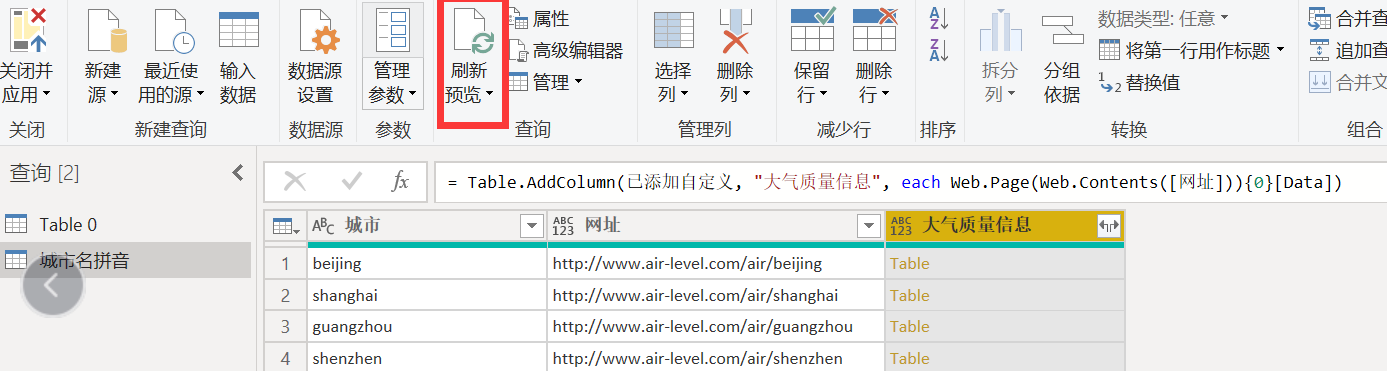Image resolution: width=1387 pixels, height=371 pixels.
Task: Click the 替换值 (Replace Values) button
Action: click(x=1139, y=82)
